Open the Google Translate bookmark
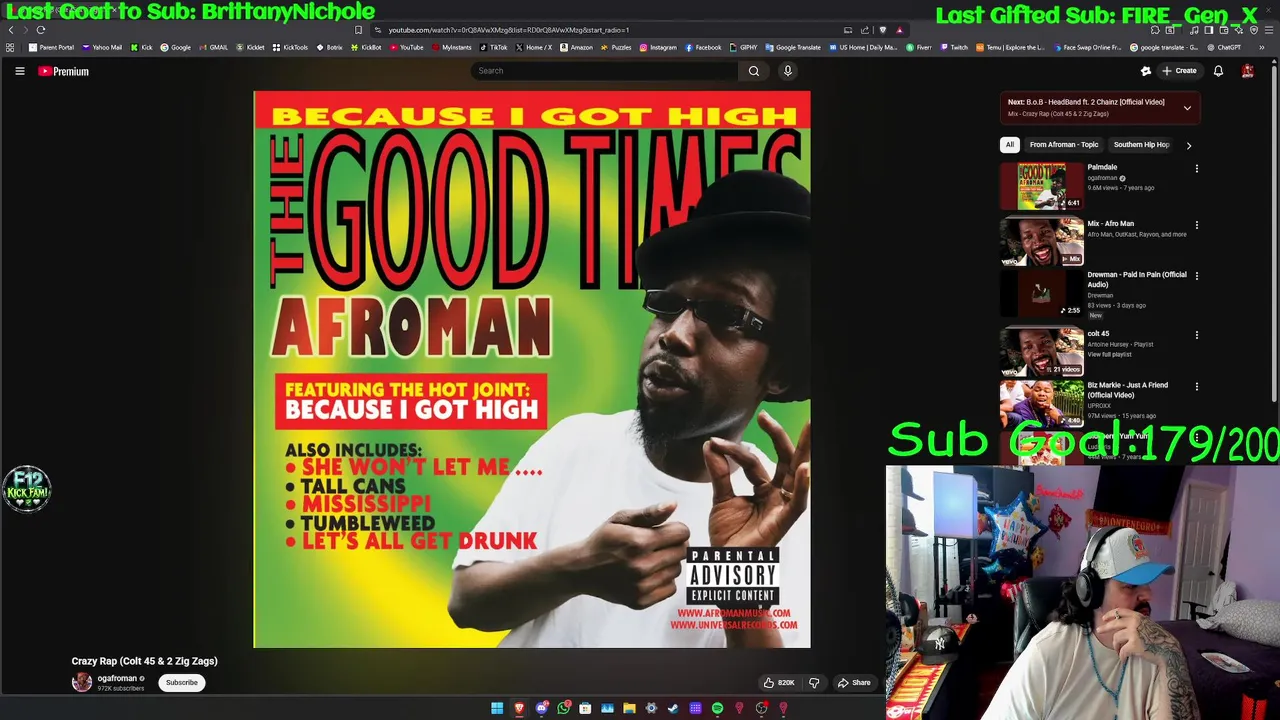This screenshot has width=1280, height=720. coord(793,47)
